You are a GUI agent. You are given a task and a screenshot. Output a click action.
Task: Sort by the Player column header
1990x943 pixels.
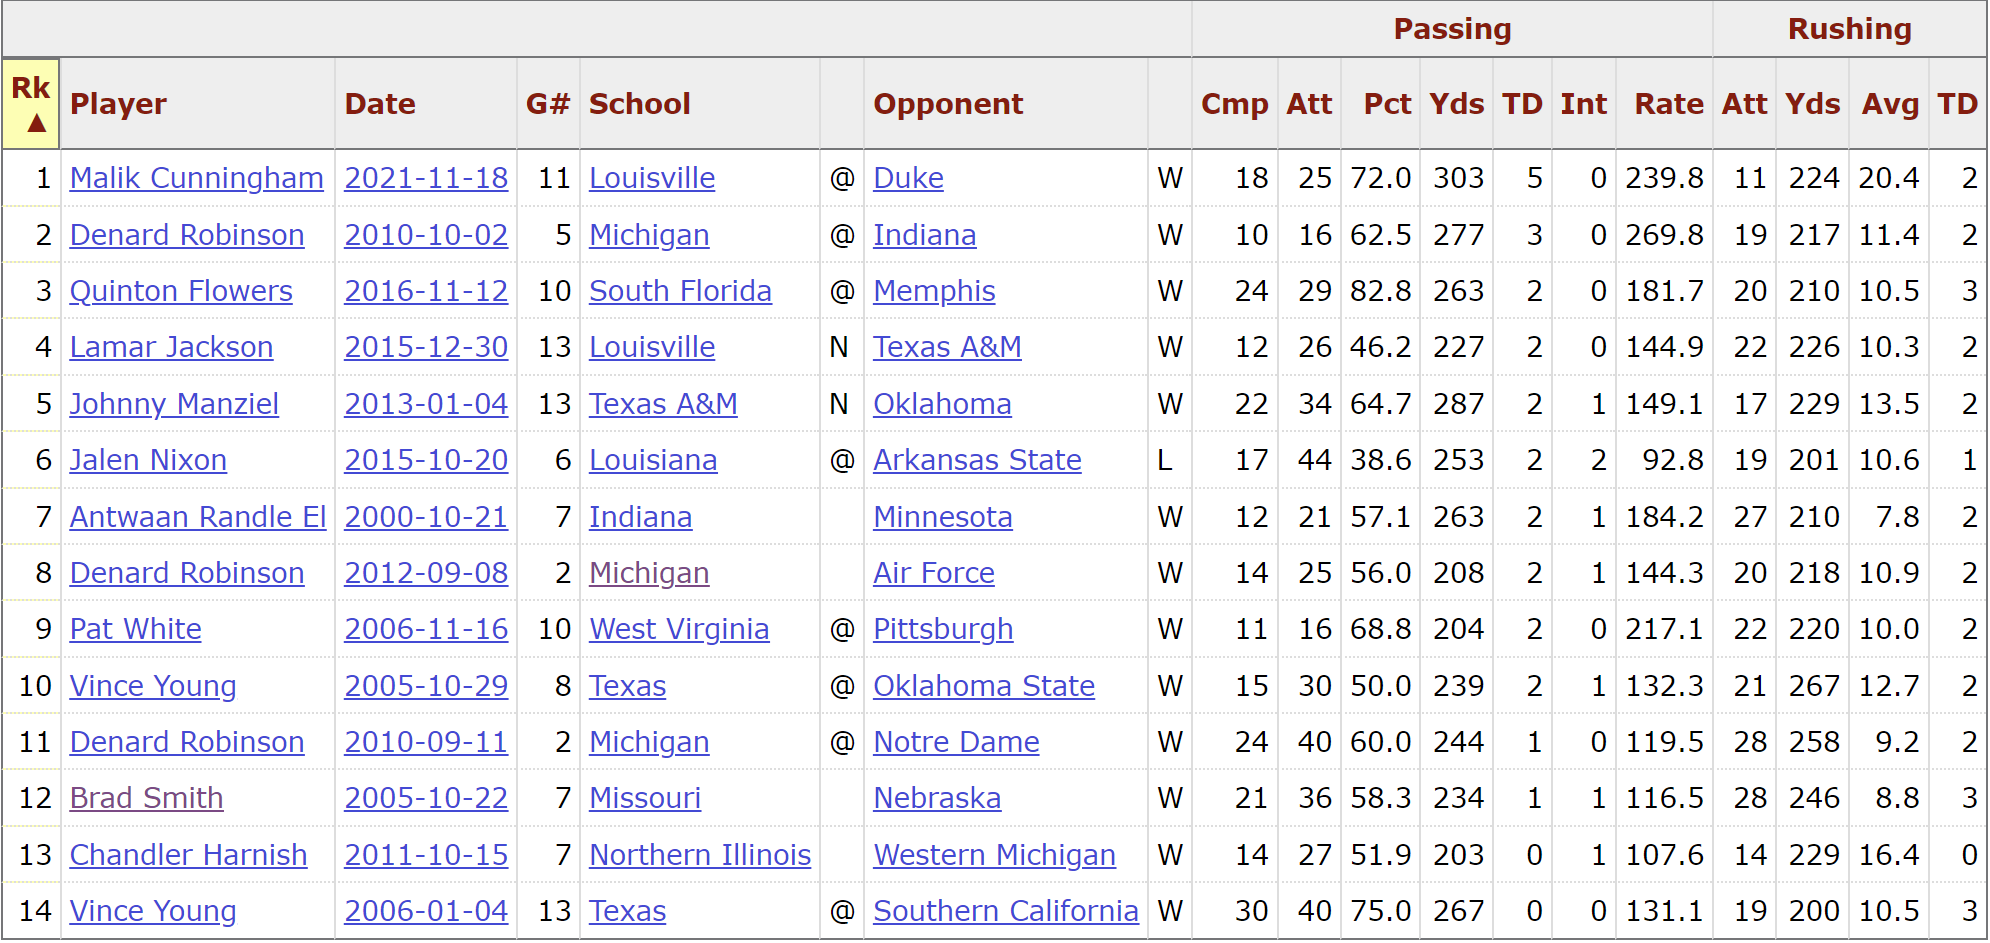tap(118, 104)
